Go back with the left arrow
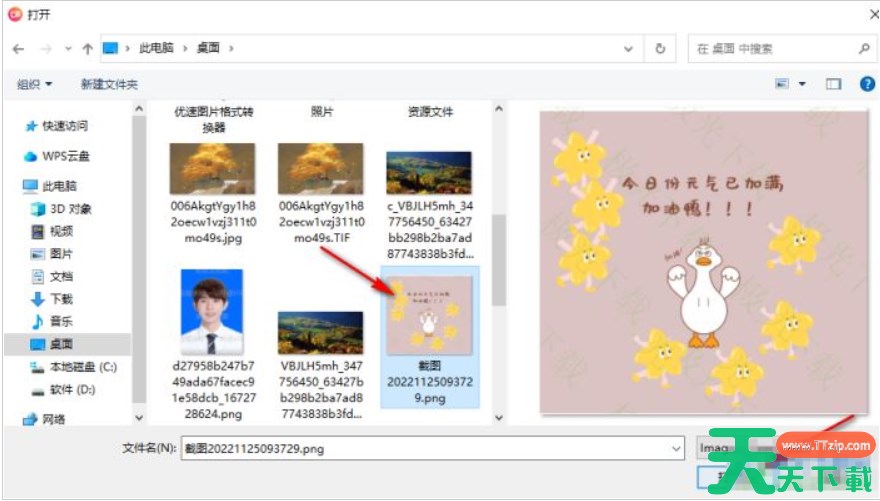Viewport: 880px width, 501px height. tap(18, 49)
